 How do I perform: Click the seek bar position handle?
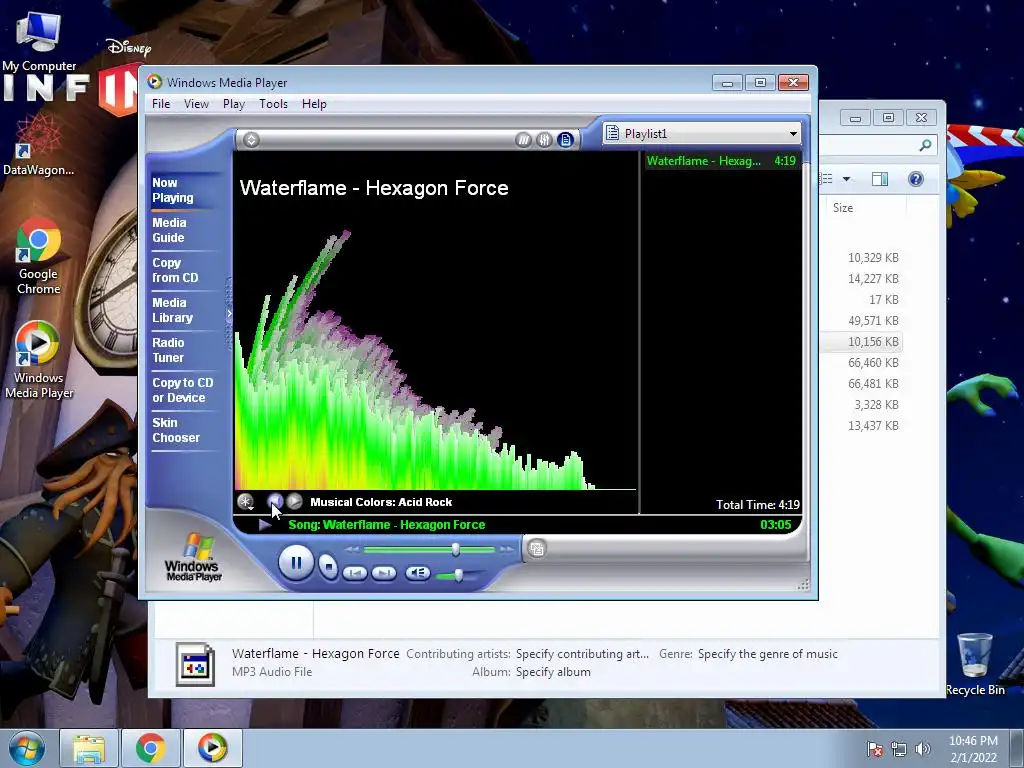pyautogui.click(x=456, y=550)
